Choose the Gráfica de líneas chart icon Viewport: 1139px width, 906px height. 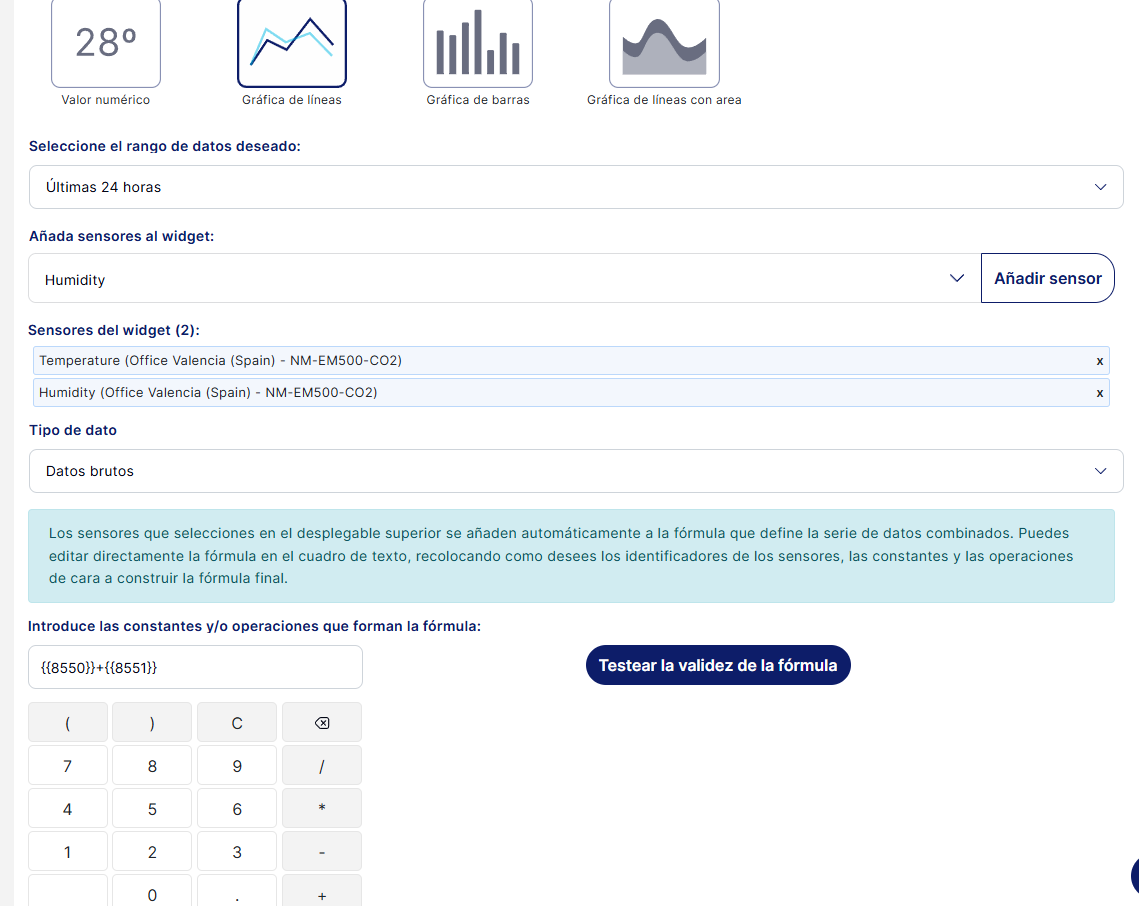point(292,44)
